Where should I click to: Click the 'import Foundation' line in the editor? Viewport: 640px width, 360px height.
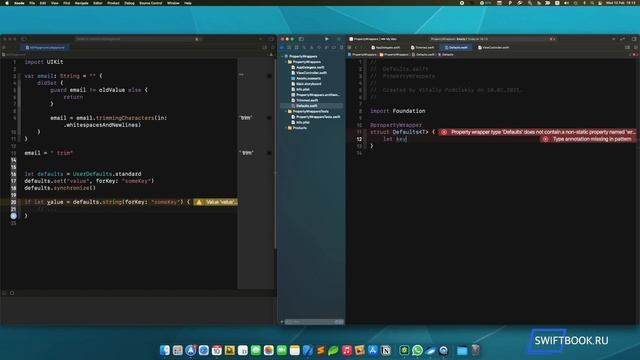pos(398,111)
